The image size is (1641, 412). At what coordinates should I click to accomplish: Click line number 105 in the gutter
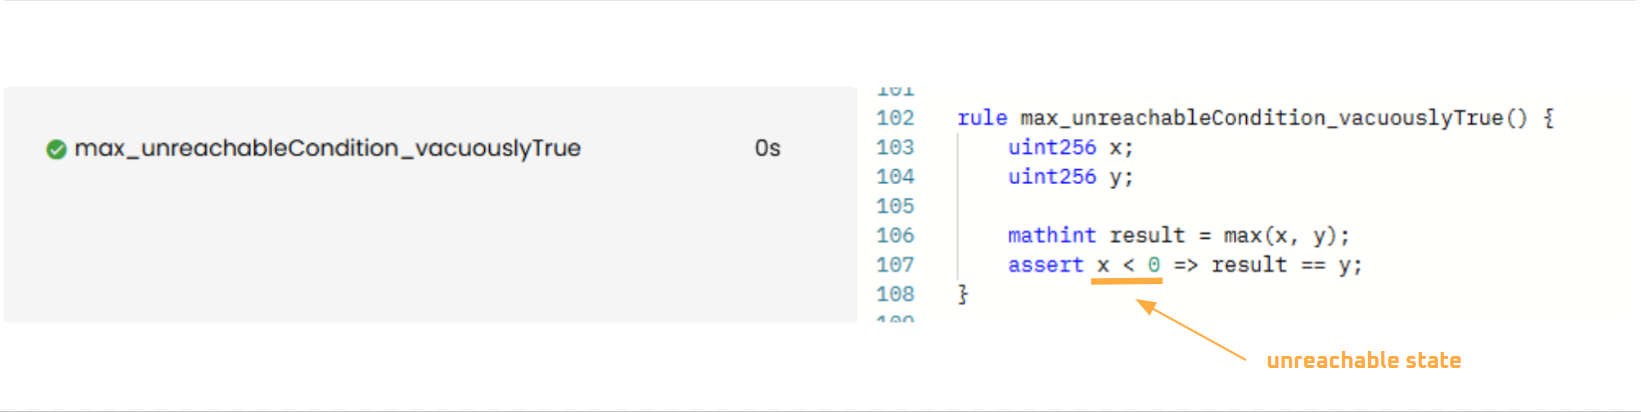click(x=895, y=206)
